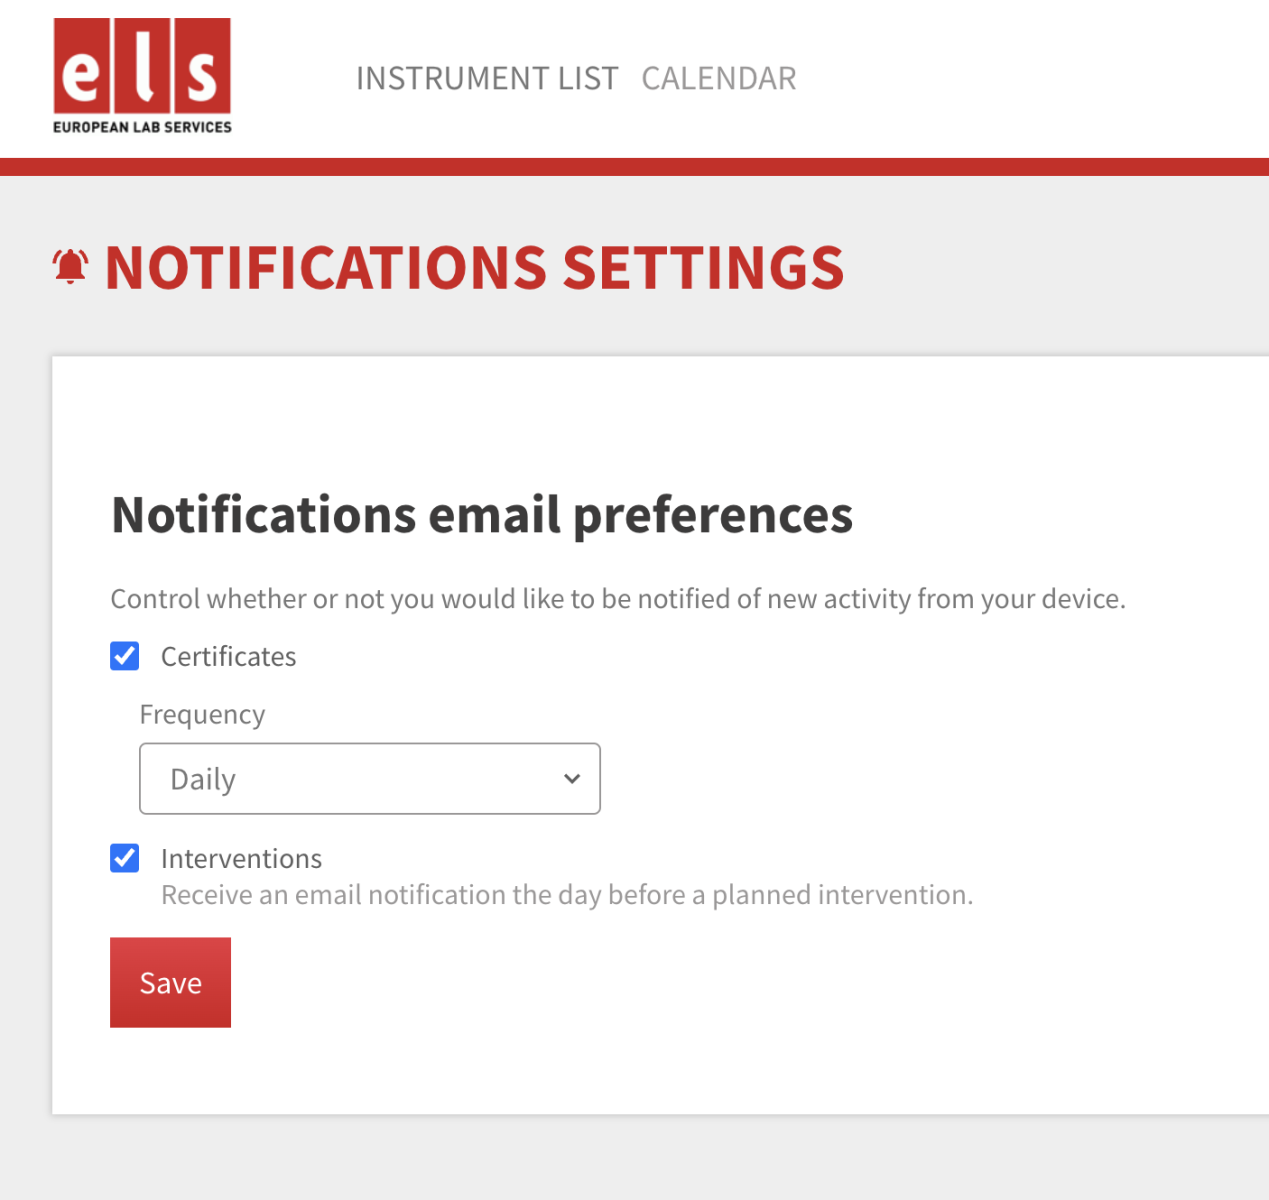Click the 'Receive an email notification' helper text
Viewport: 1269px width, 1200px height.
pos(566,895)
